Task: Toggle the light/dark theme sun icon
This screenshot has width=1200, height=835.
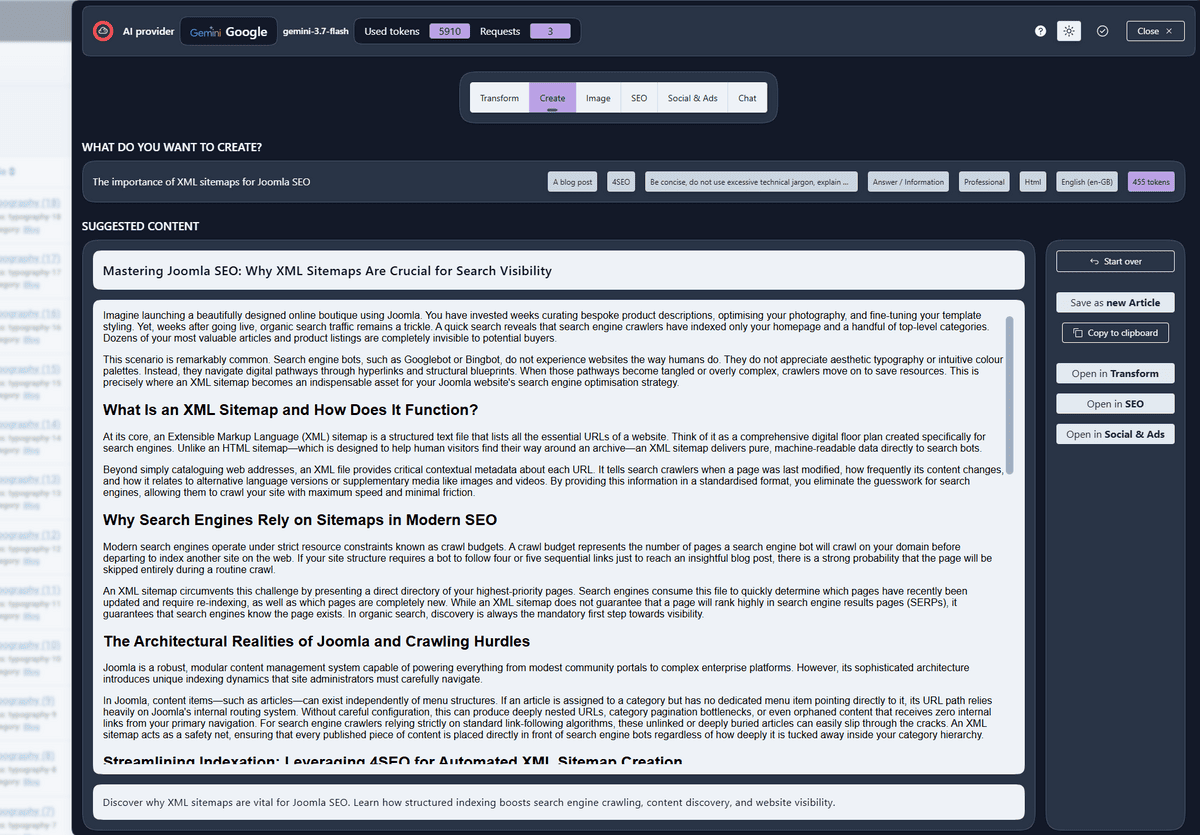Action: pyautogui.click(x=1069, y=31)
